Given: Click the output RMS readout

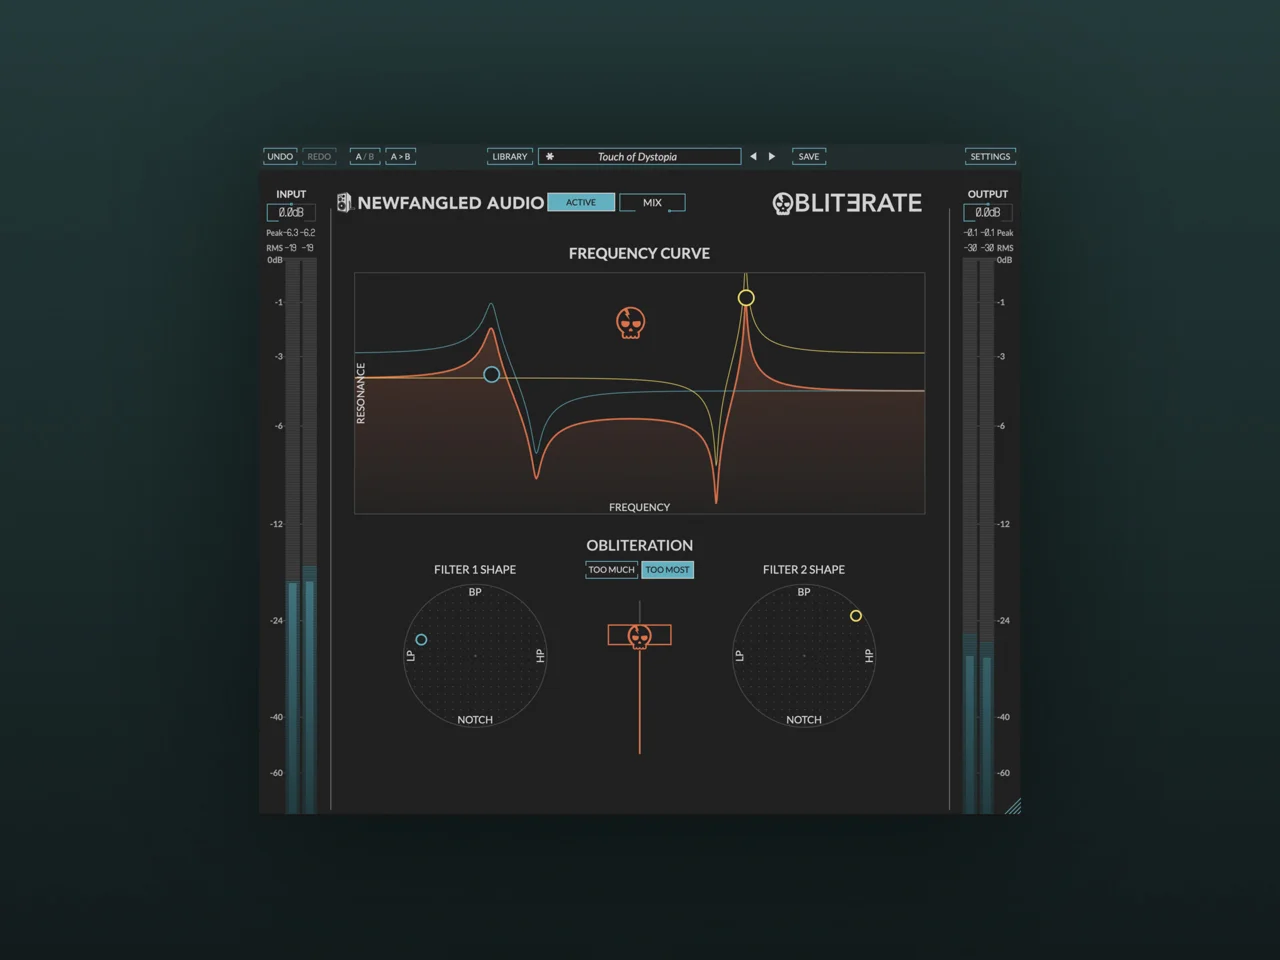Looking at the screenshot, I should click(988, 248).
